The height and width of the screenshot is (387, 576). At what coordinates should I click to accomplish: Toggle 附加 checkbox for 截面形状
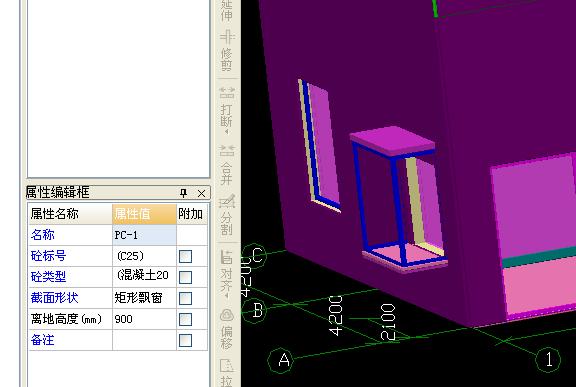coord(186,298)
